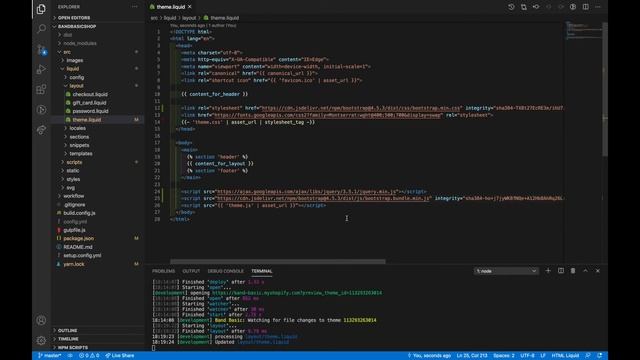Open file history icon in editor toolbar
The width and height of the screenshot is (640, 360).
(x=511, y=7)
